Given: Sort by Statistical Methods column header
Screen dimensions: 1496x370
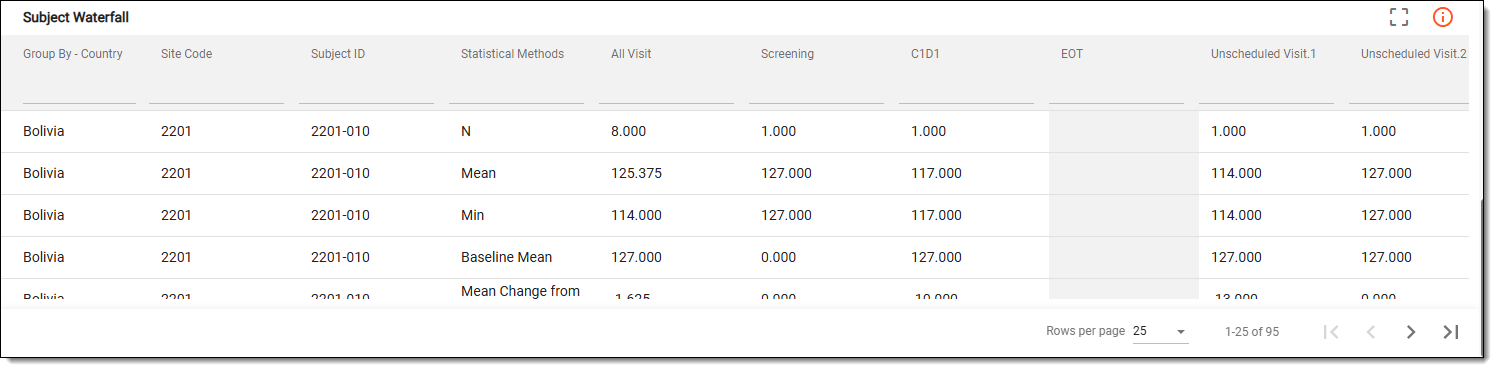Looking at the screenshot, I should tap(512, 54).
